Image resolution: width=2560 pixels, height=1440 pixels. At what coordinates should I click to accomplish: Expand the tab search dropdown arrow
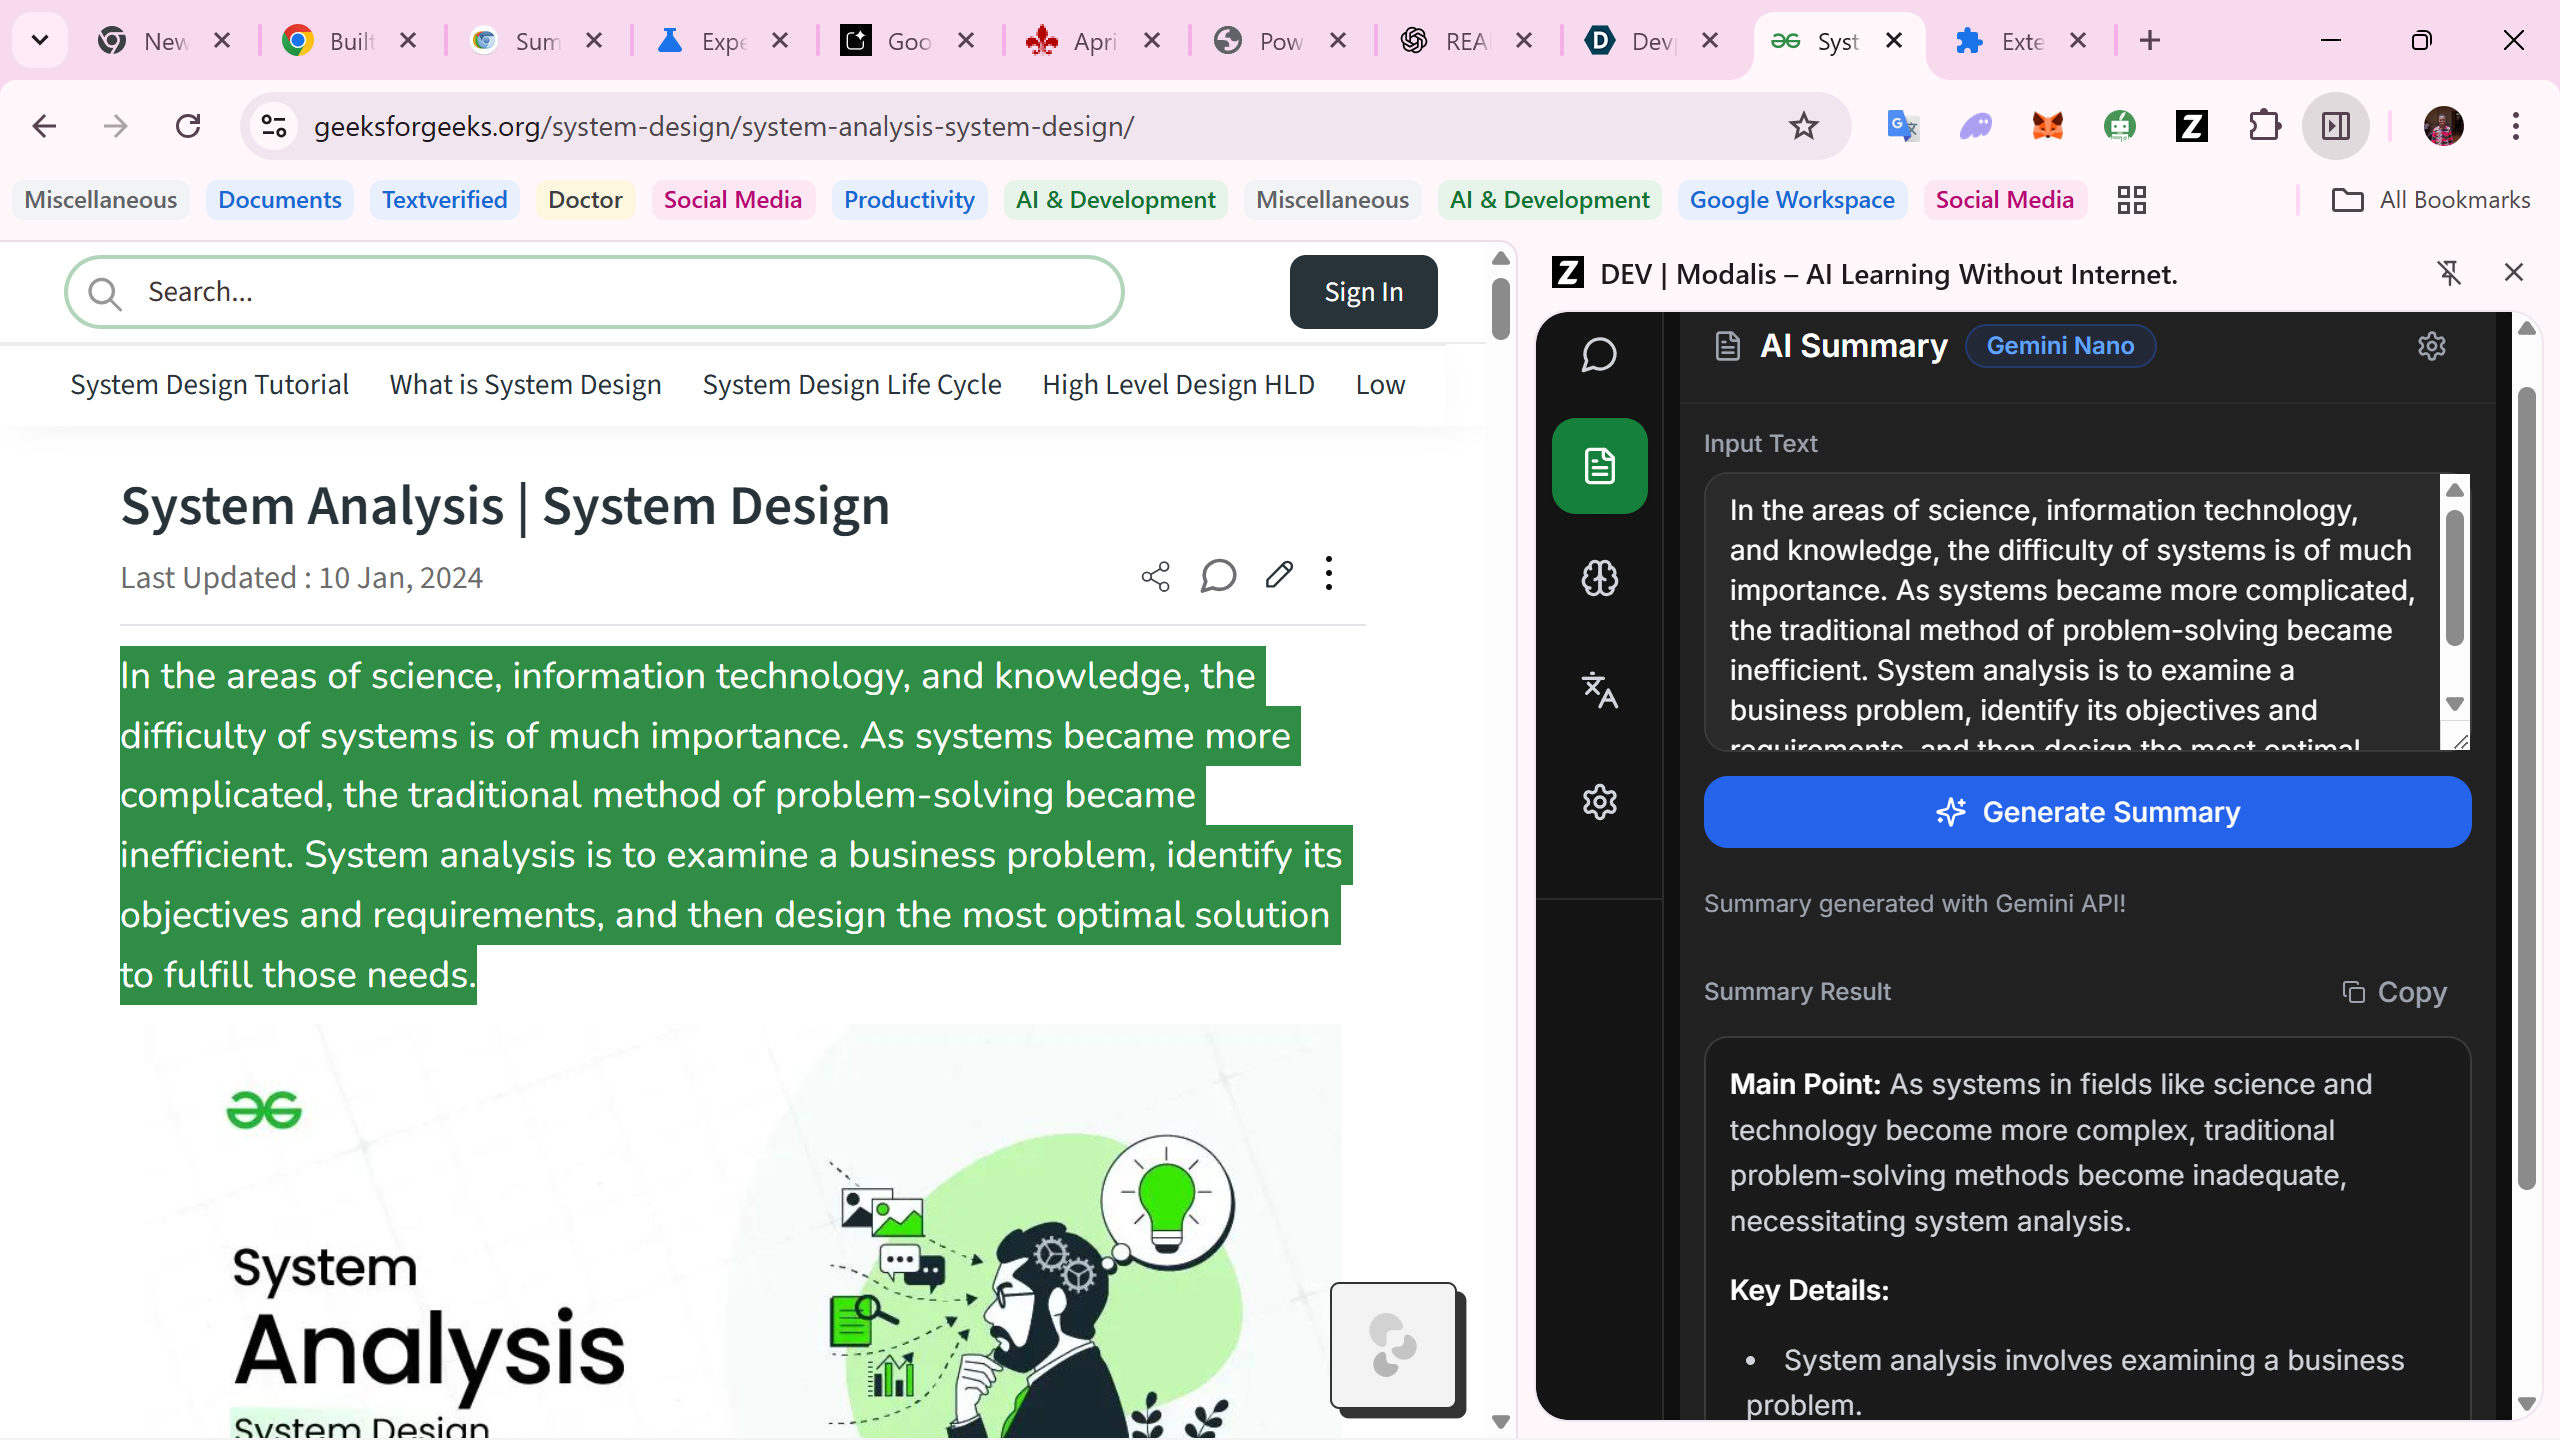pyautogui.click(x=40, y=41)
